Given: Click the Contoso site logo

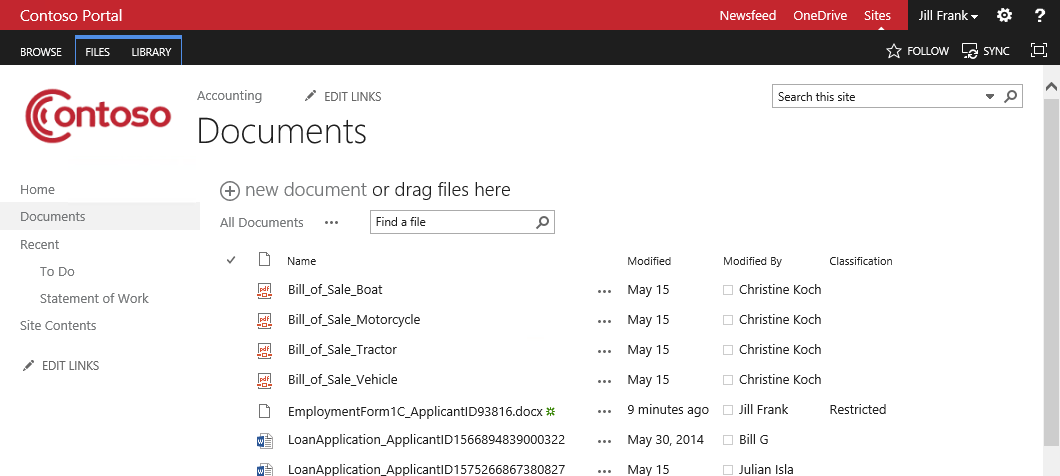Looking at the screenshot, I should pyautogui.click(x=98, y=115).
